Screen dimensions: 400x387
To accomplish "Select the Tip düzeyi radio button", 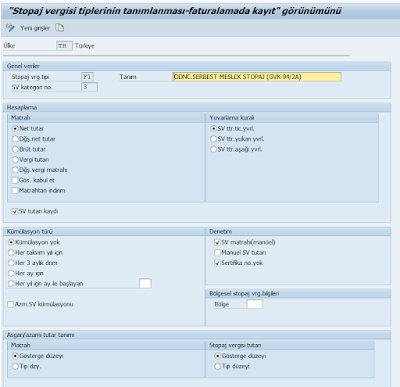I will tap(217, 366).
